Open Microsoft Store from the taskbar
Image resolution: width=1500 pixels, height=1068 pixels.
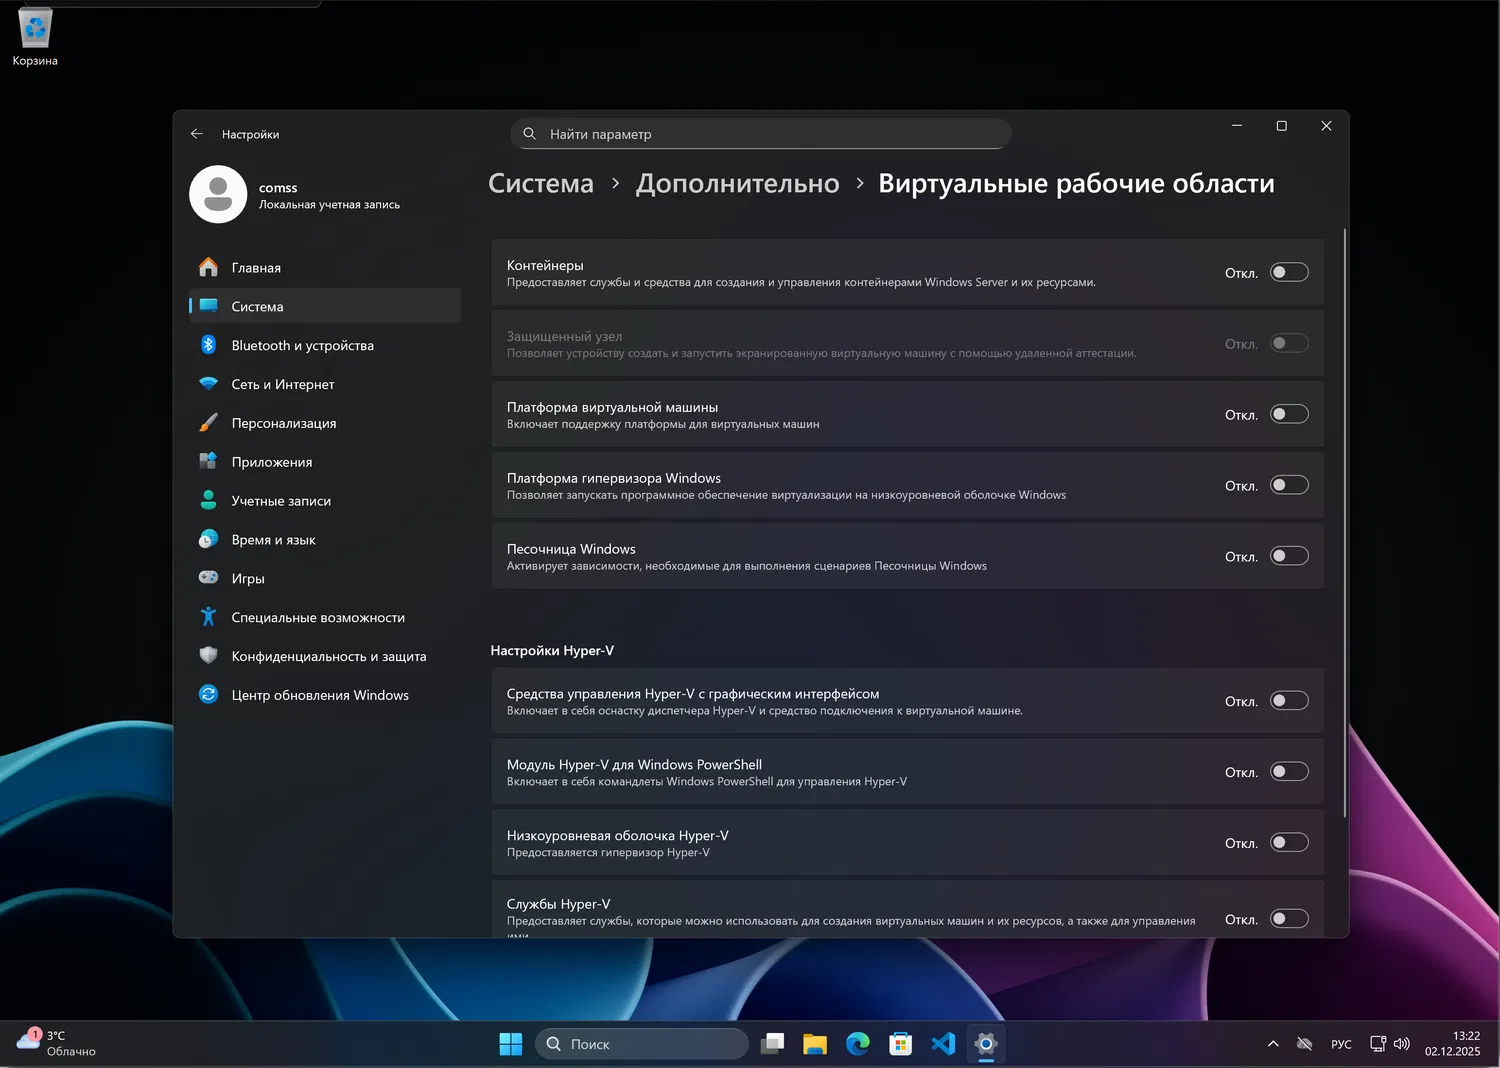[901, 1044]
